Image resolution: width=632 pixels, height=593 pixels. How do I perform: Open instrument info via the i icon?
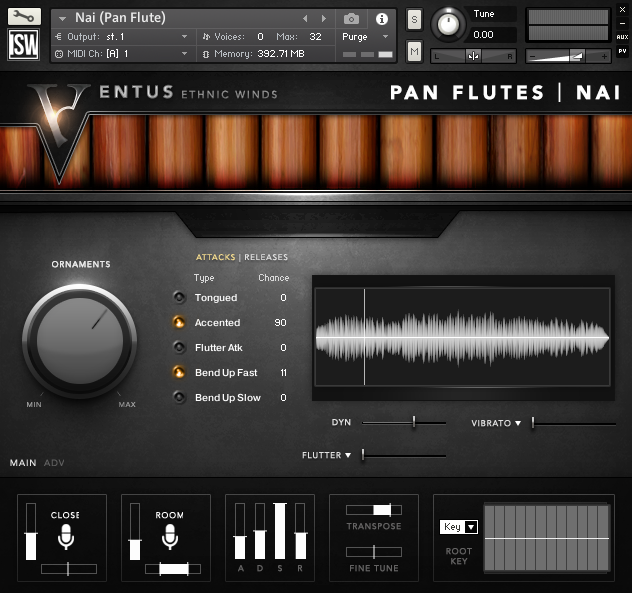pyautogui.click(x=381, y=19)
